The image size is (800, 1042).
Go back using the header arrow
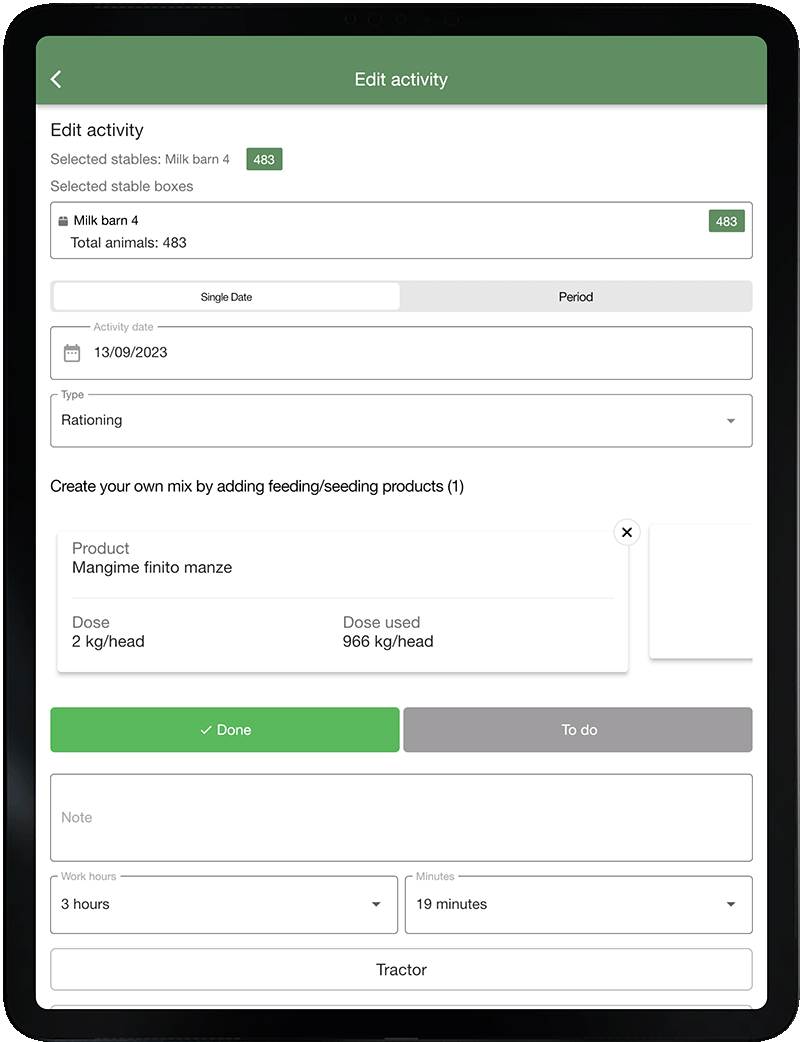[x=56, y=79]
